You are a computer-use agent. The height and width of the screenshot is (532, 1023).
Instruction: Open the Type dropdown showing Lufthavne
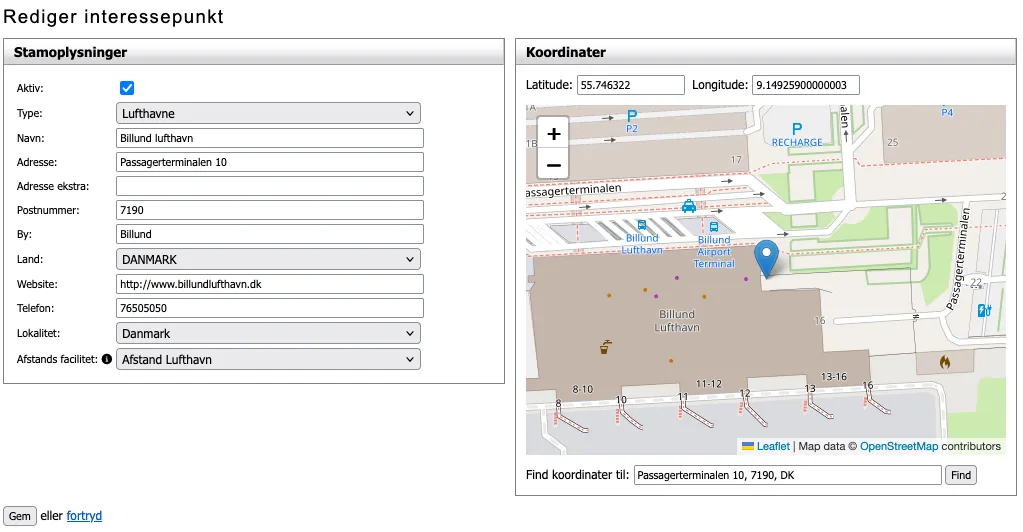tap(268, 114)
